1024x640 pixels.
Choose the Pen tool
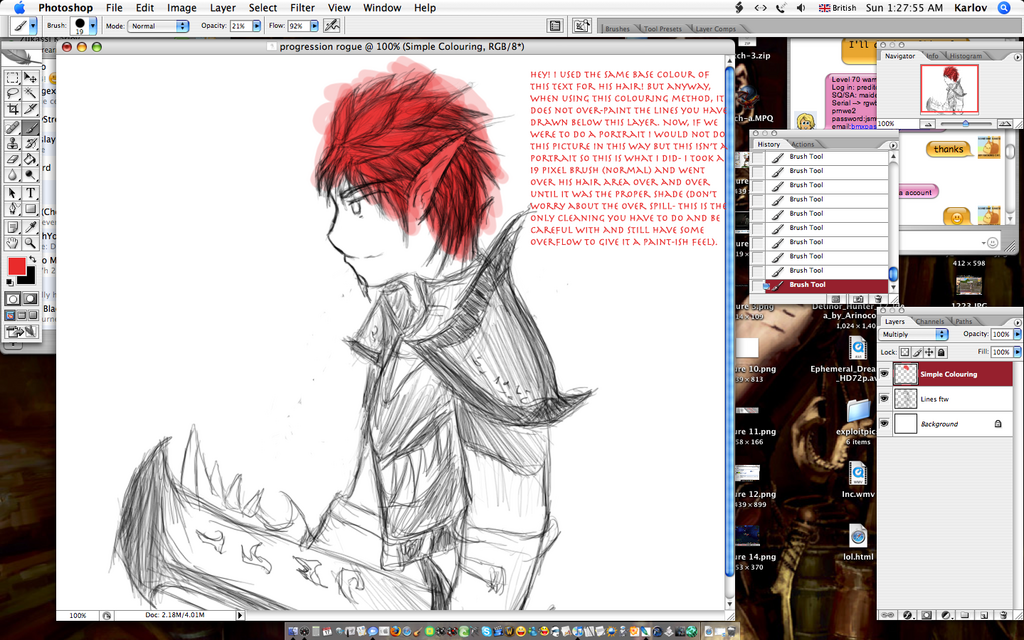[x=12, y=209]
